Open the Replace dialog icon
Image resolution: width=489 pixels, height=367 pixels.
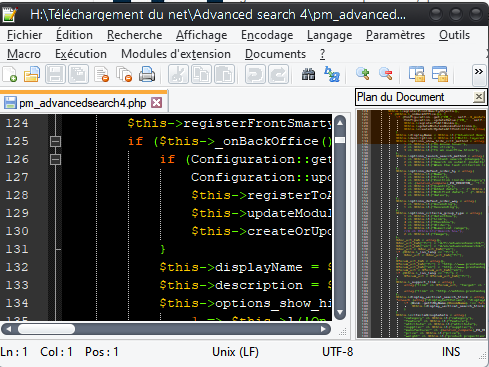[x=332, y=74]
